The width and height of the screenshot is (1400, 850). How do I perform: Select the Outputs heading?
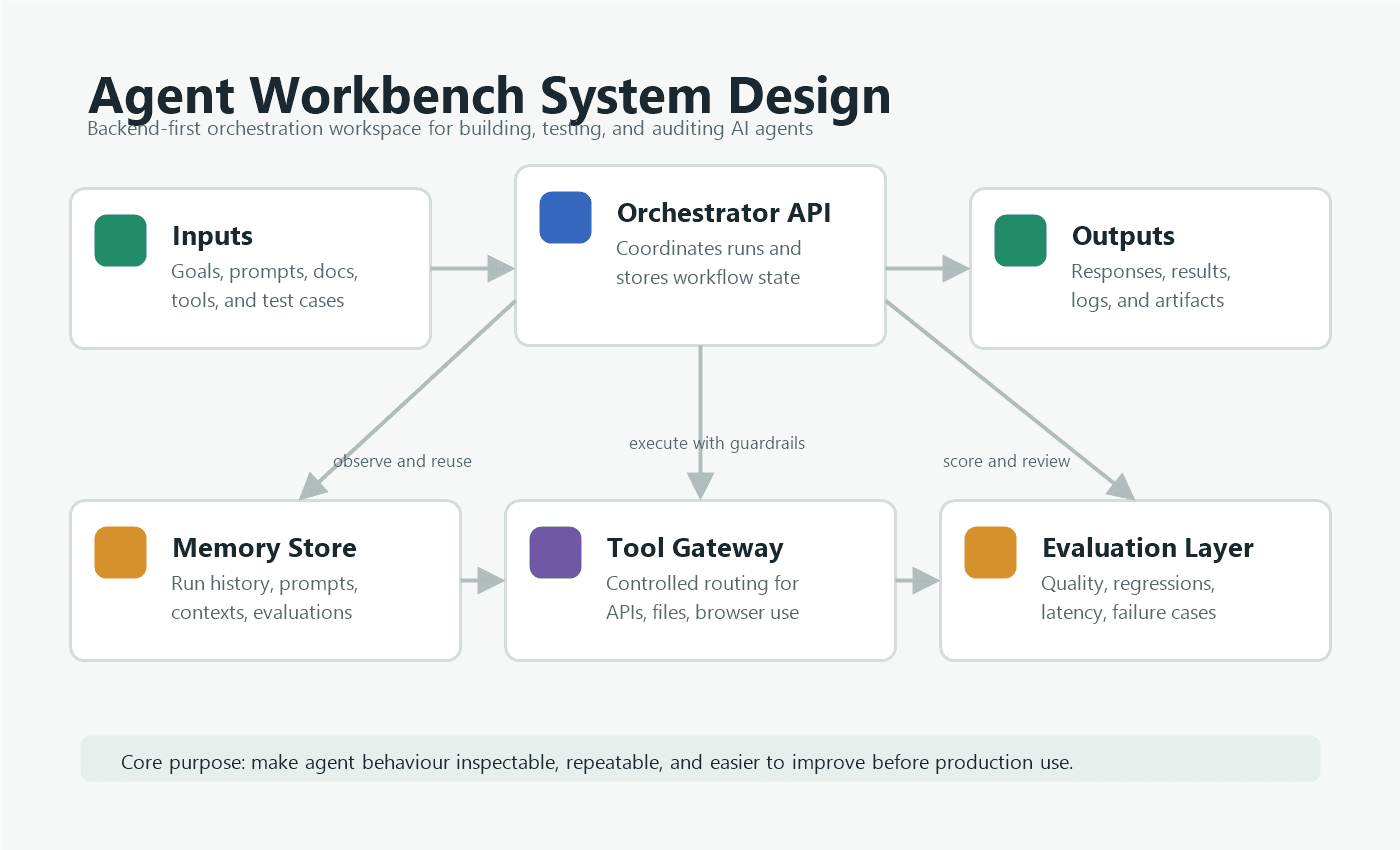pyautogui.click(x=1123, y=237)
